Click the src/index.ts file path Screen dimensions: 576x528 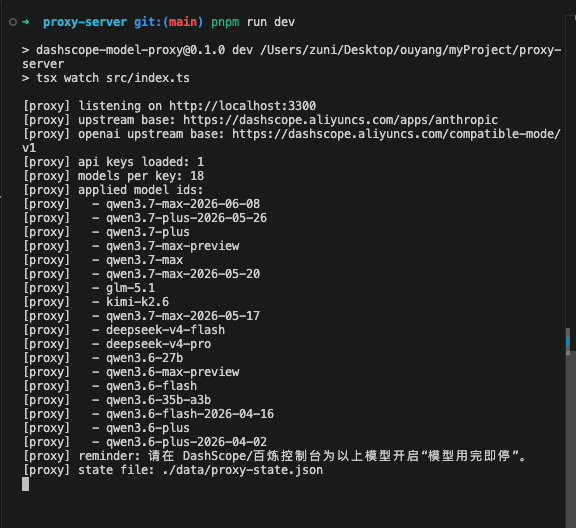148,78
